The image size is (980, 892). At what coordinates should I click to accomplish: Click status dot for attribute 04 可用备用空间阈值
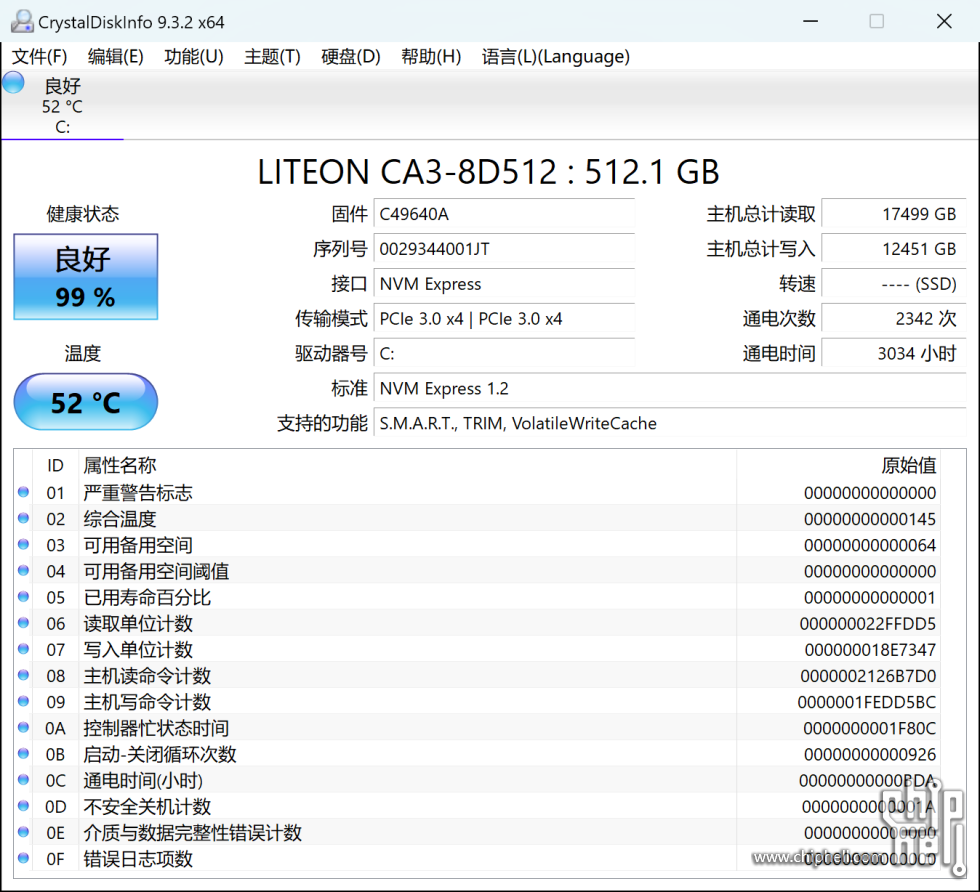tap(24, 571)
